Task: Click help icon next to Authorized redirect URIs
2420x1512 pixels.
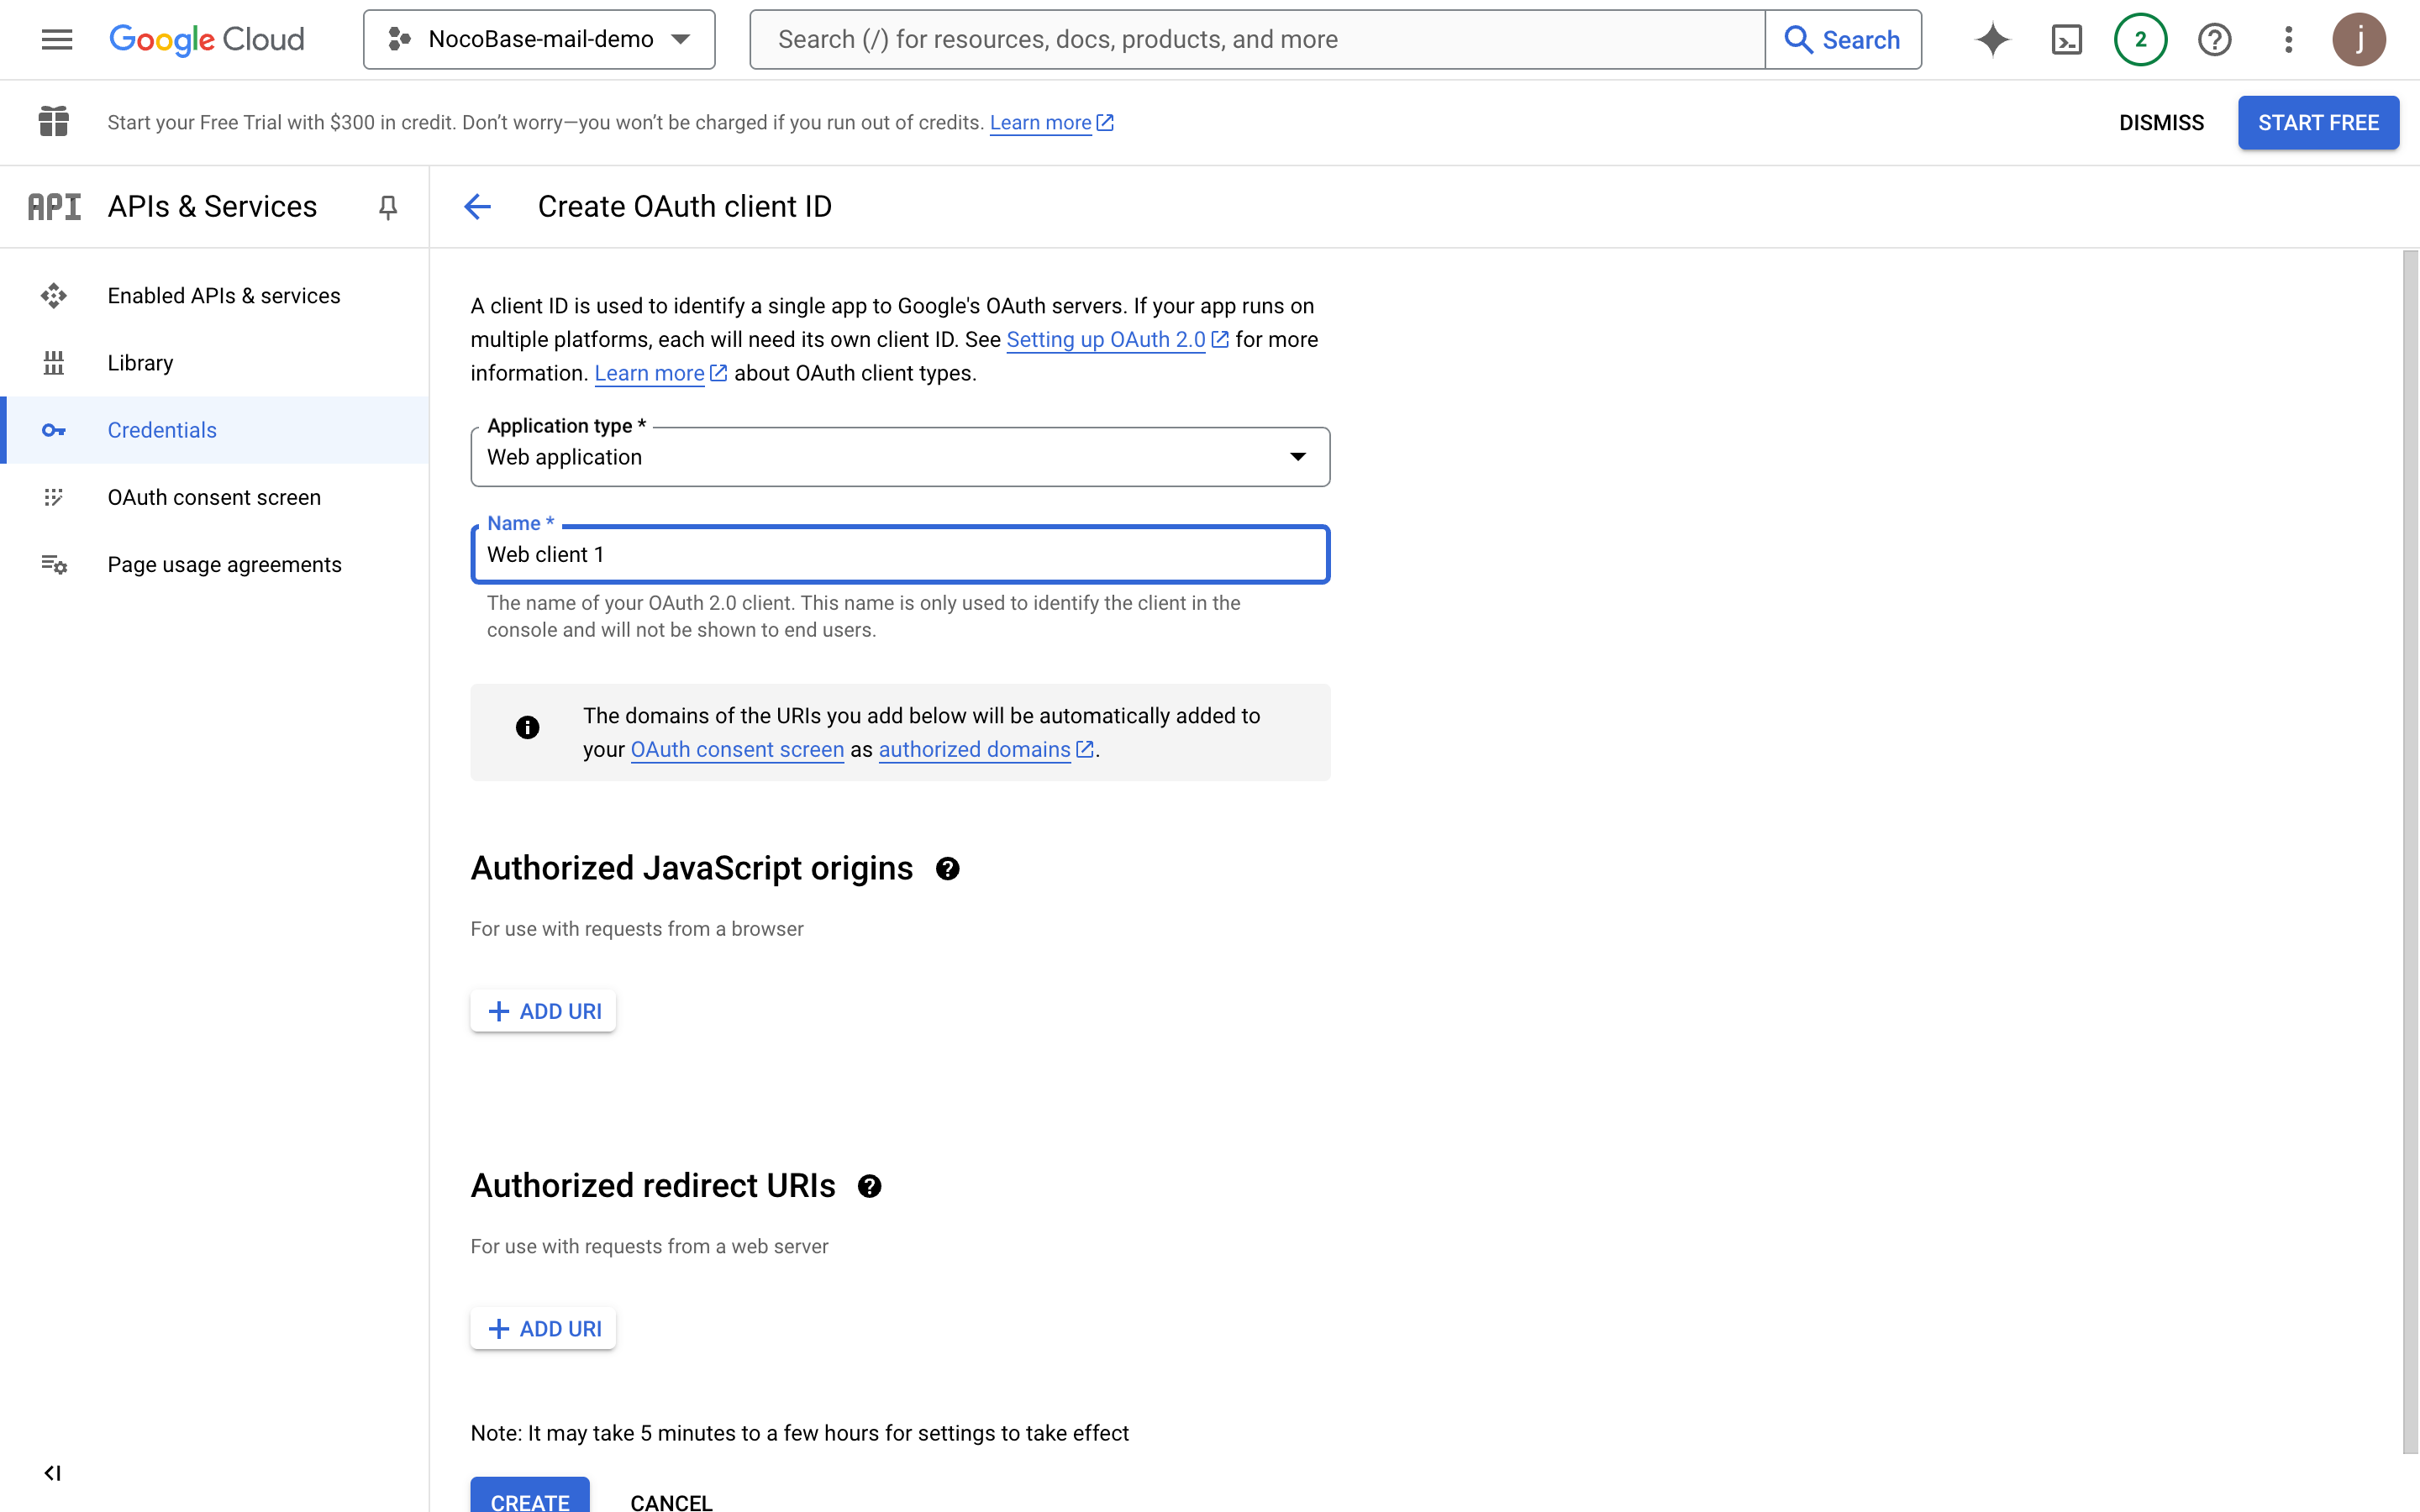Action: [869, 1186]
